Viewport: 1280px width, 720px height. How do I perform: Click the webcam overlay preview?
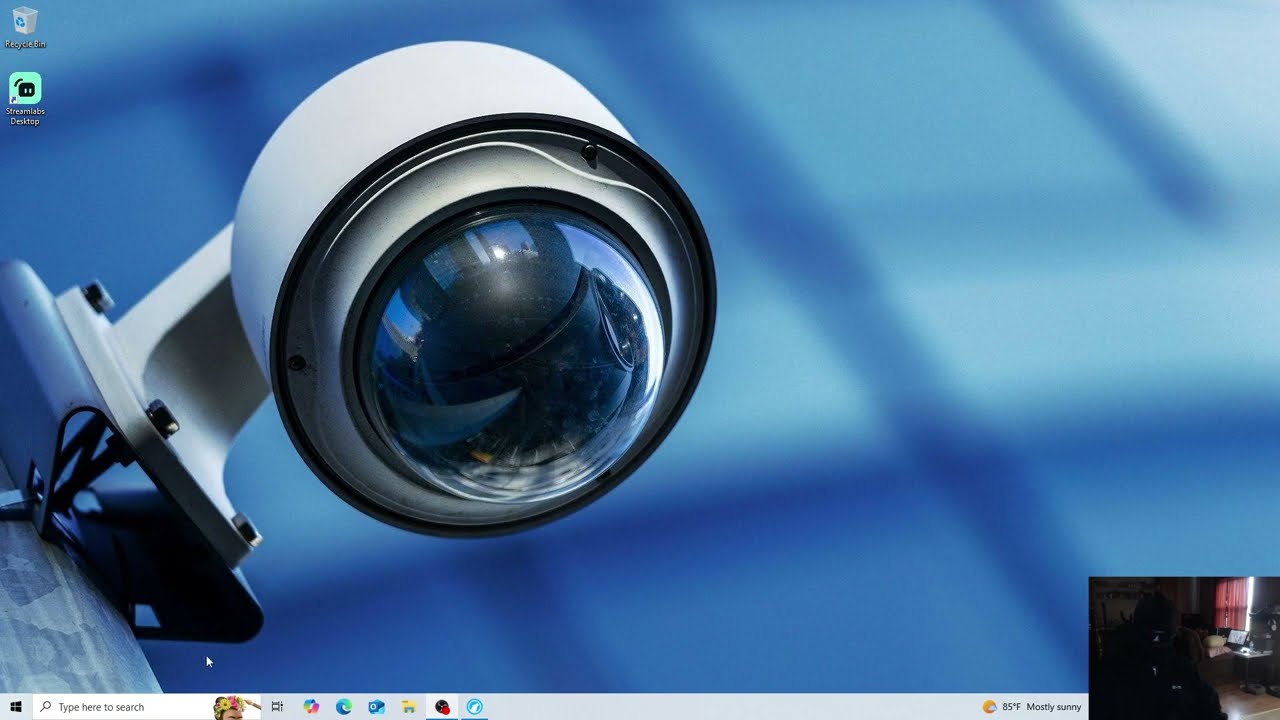pyautogui.click(x=1184, y=648)
